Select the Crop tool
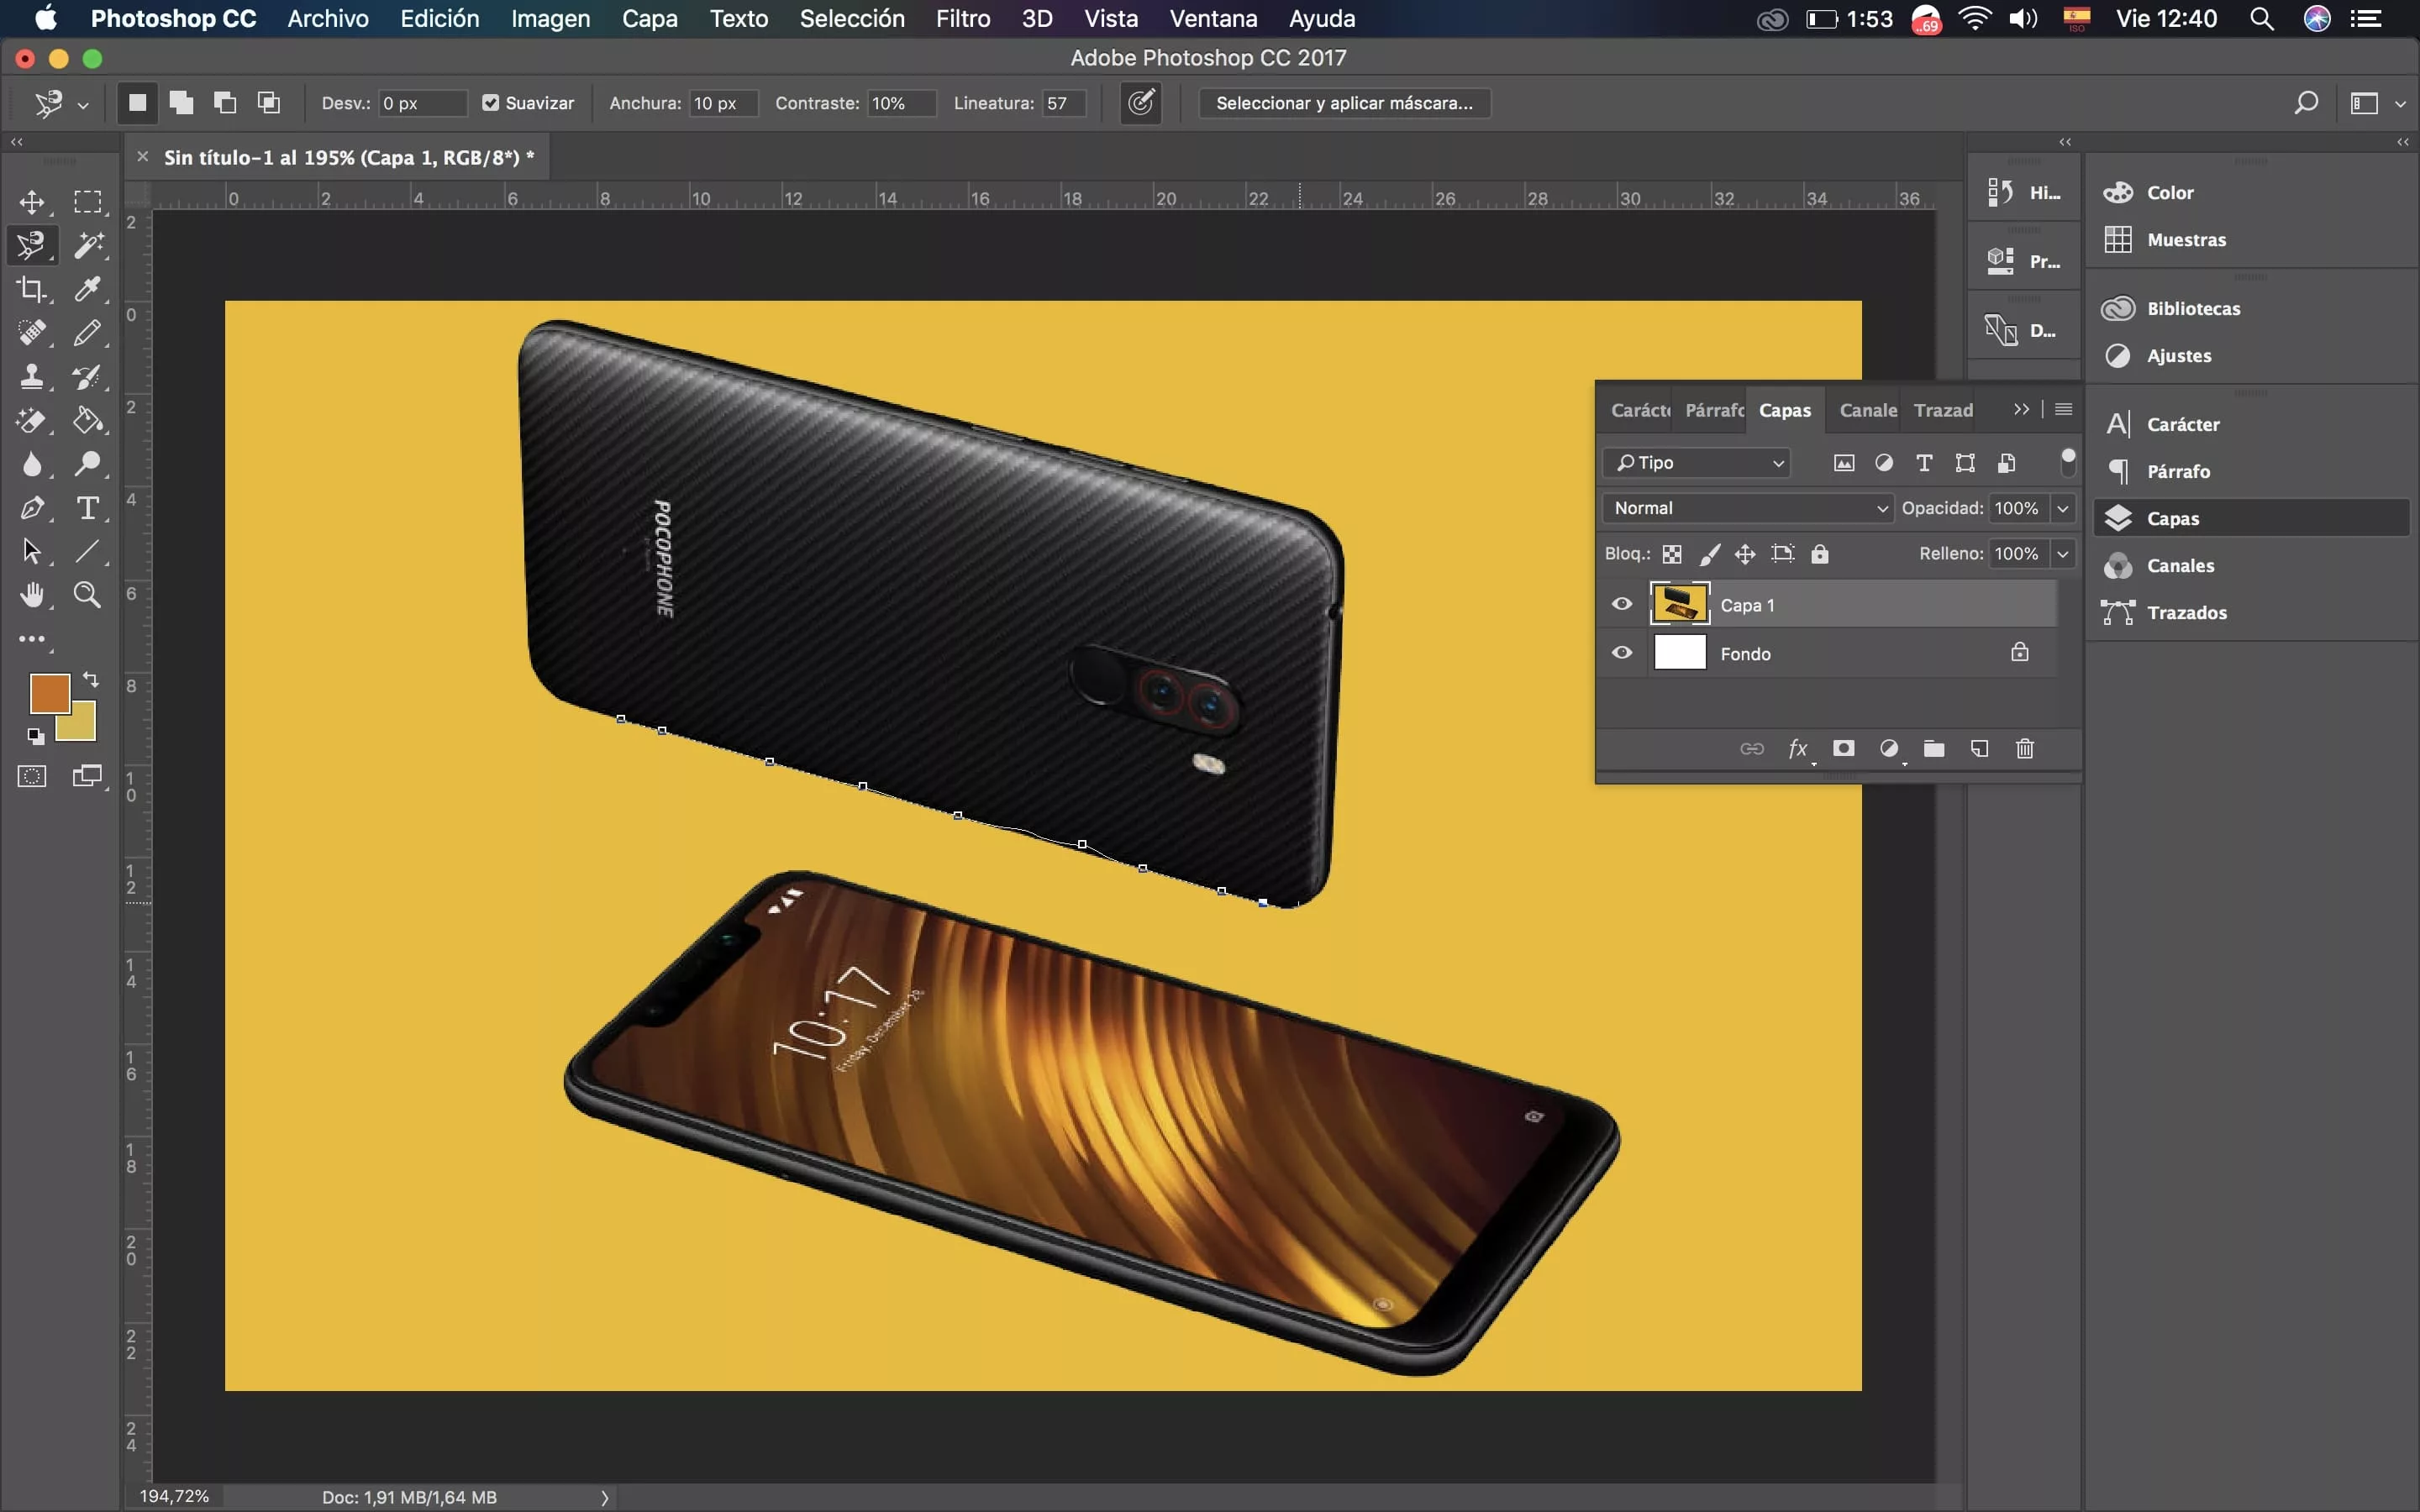Image resolution: width=2420 pixels, height=1512 pixels. pyautogui.click(x=31, y=289)
